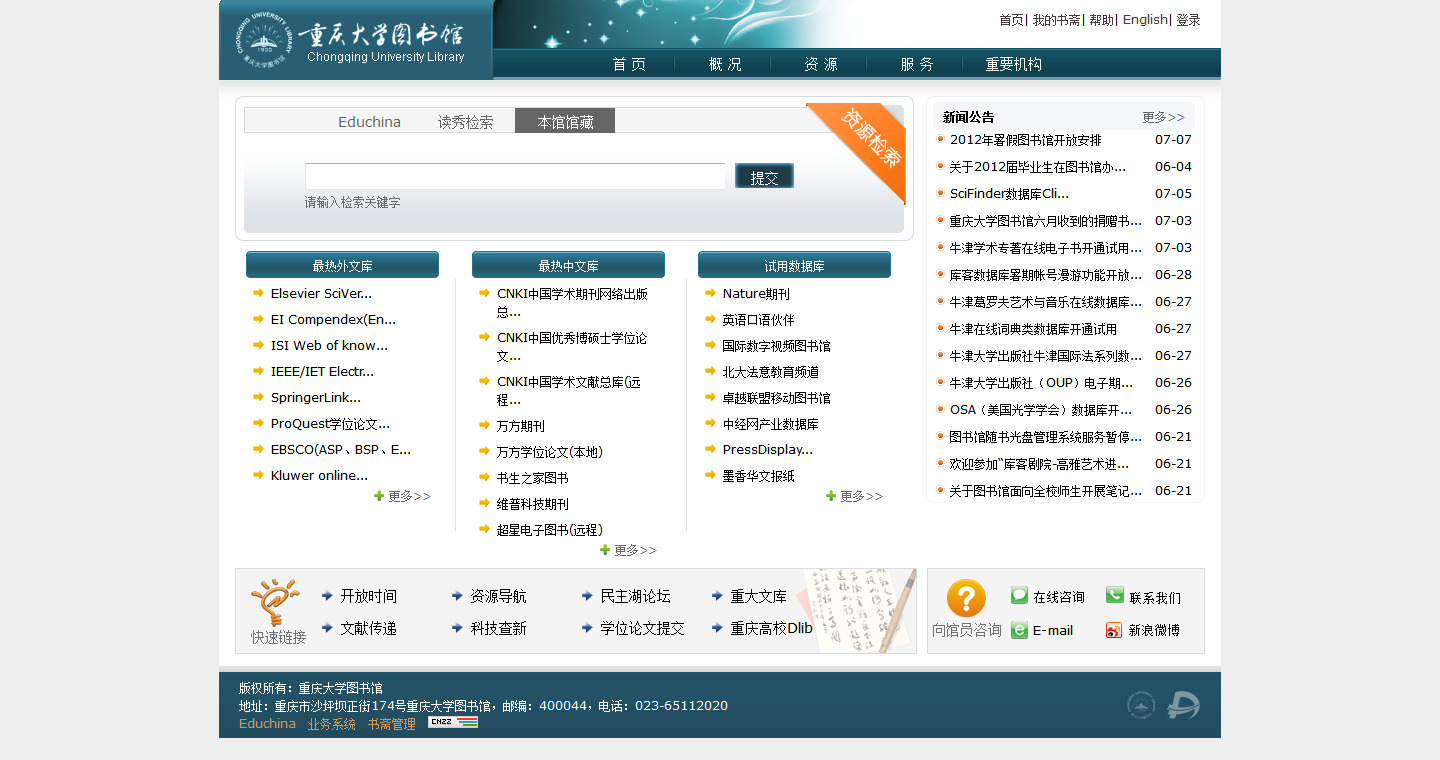Viewport: 1440px width, 760px height.
Task: Open 英语口语伙伴 trial database
Action: [759, 320]
